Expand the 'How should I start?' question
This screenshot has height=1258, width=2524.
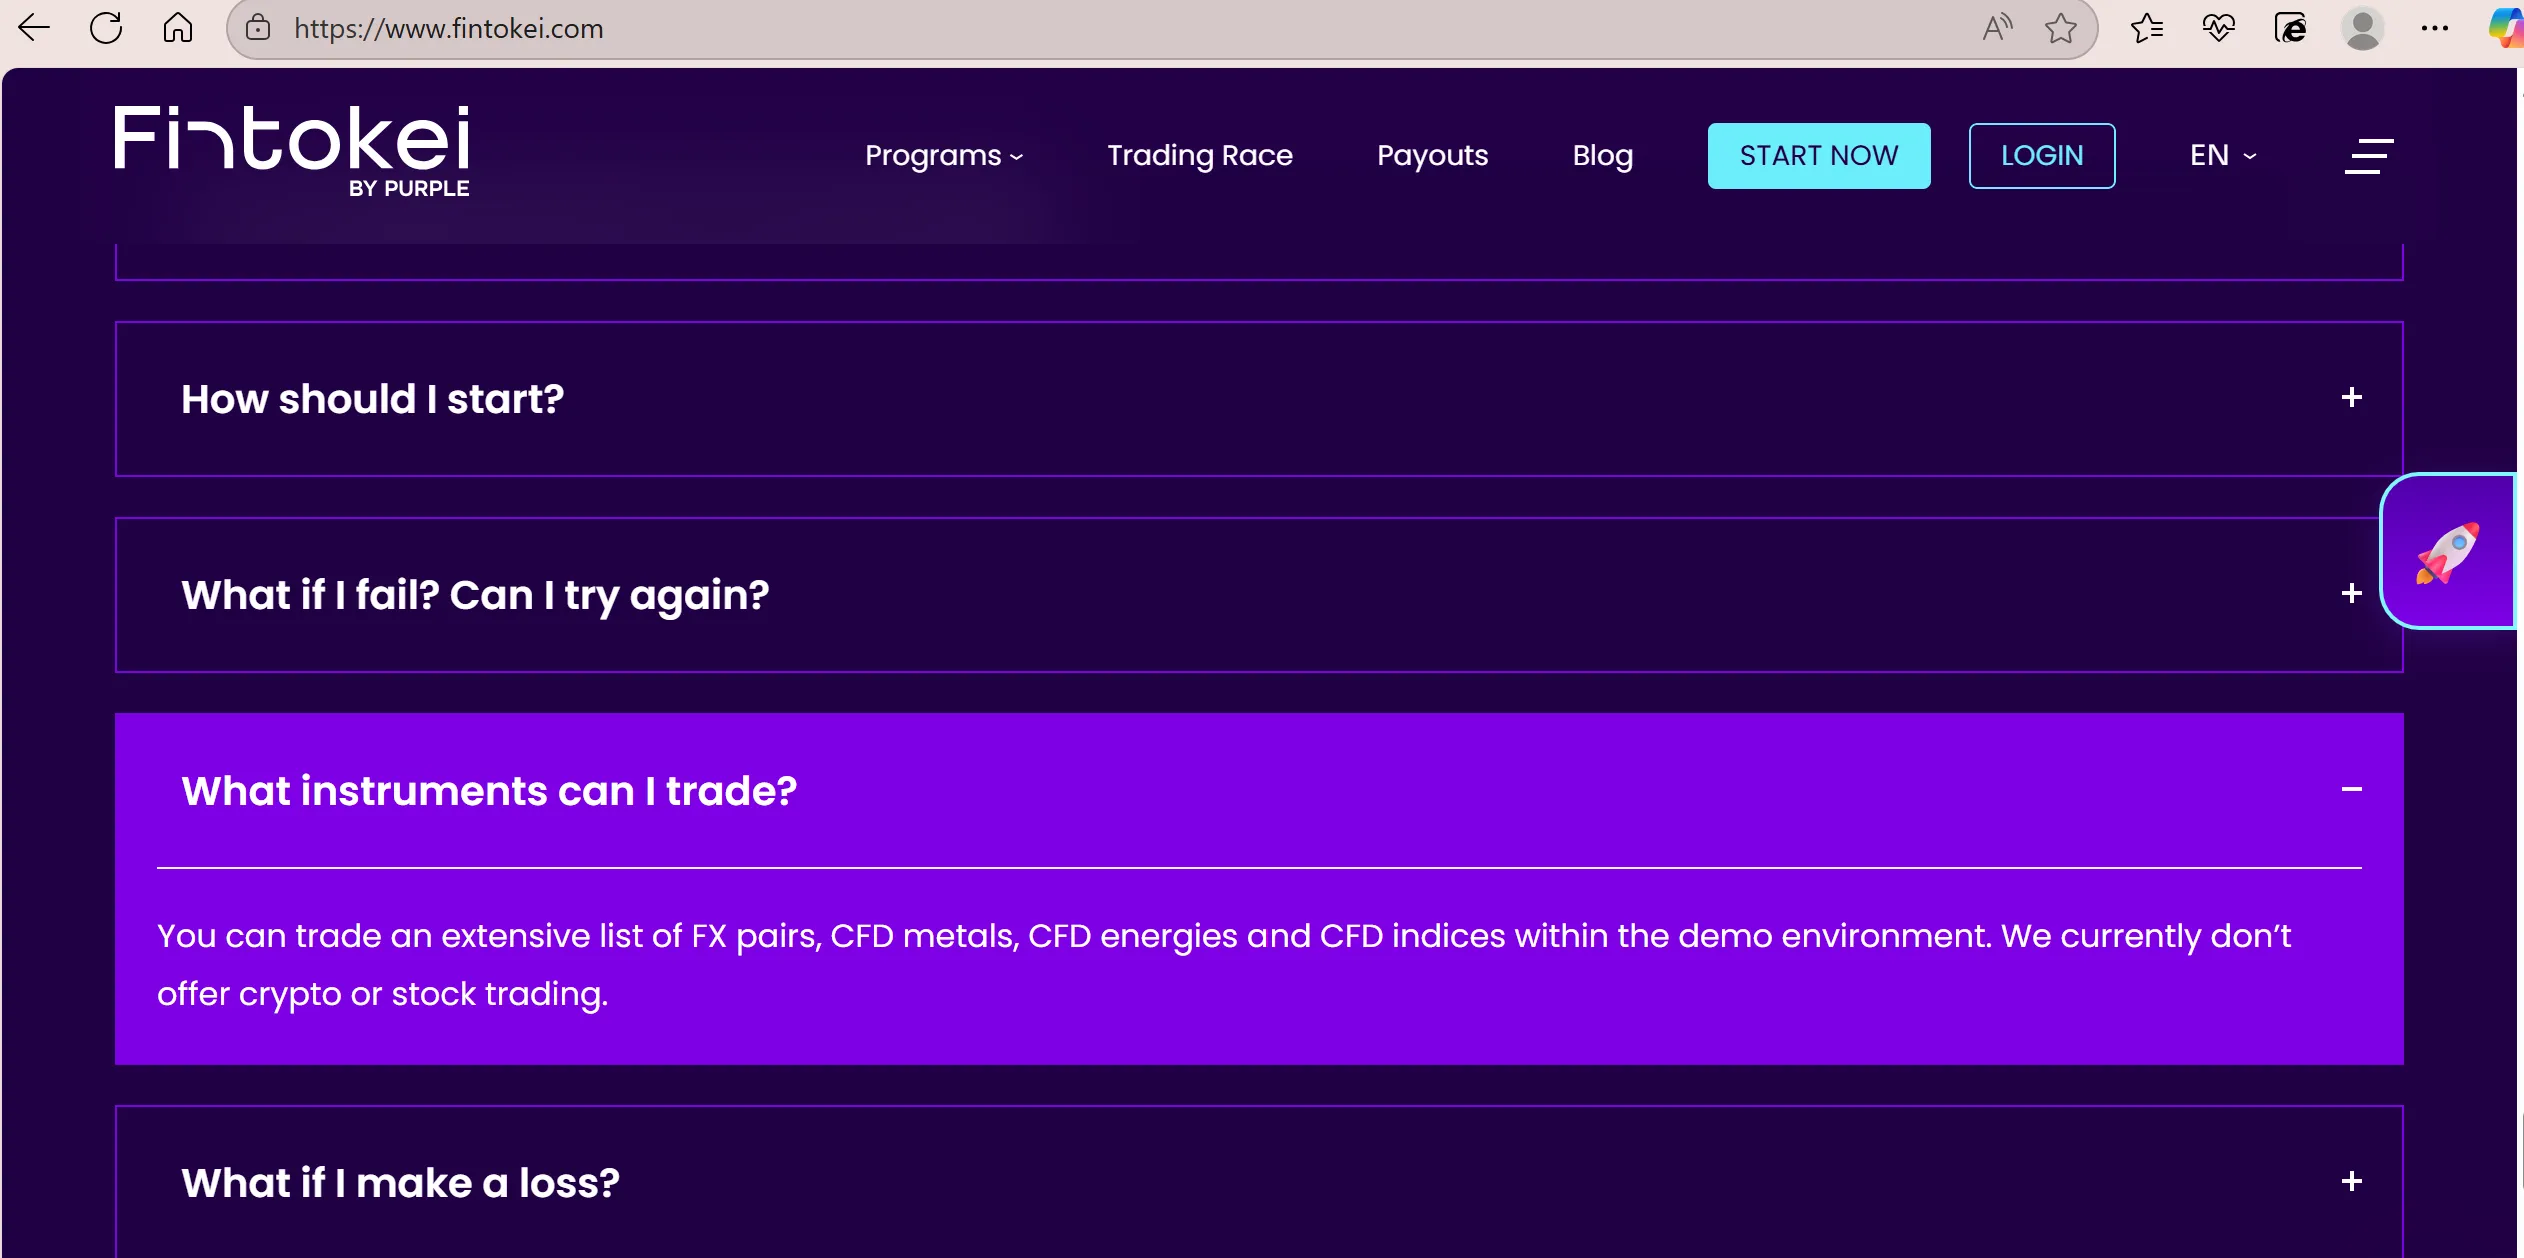coord(1259,399)
